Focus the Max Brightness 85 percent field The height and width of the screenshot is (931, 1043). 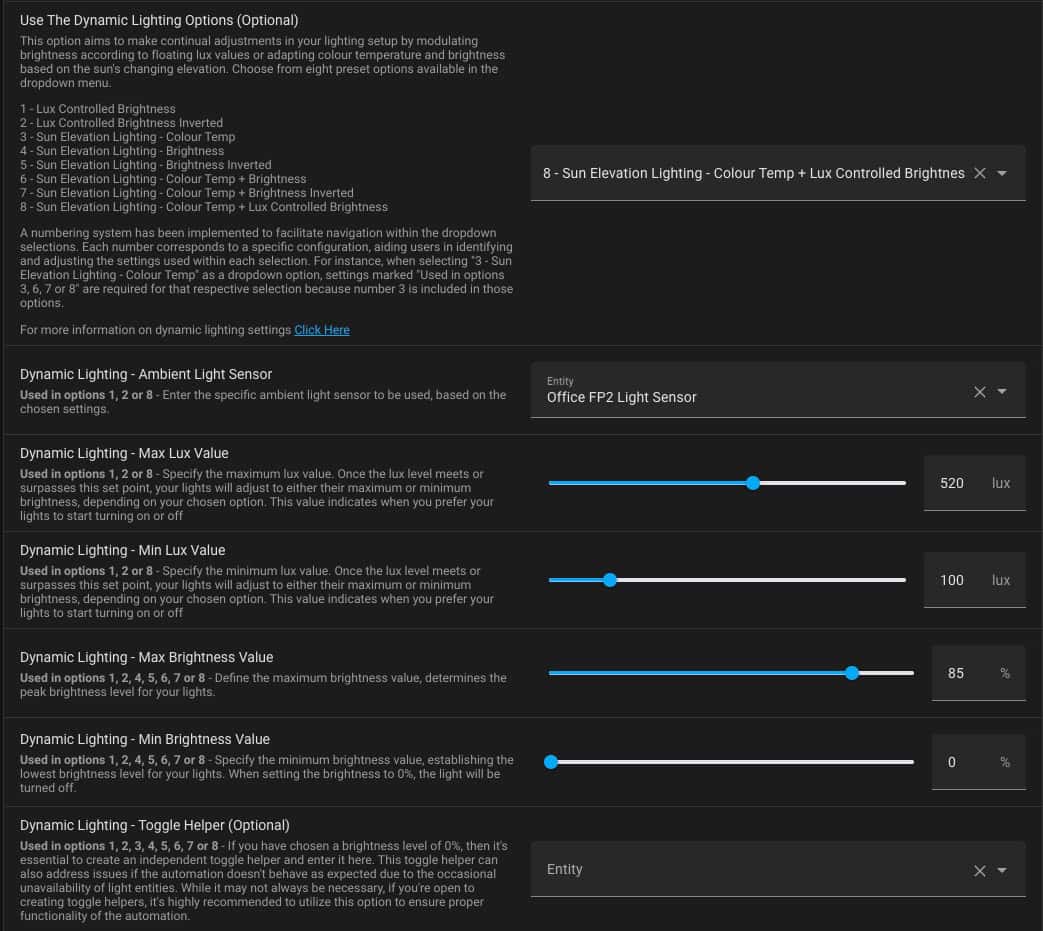[x=978, y=674]
